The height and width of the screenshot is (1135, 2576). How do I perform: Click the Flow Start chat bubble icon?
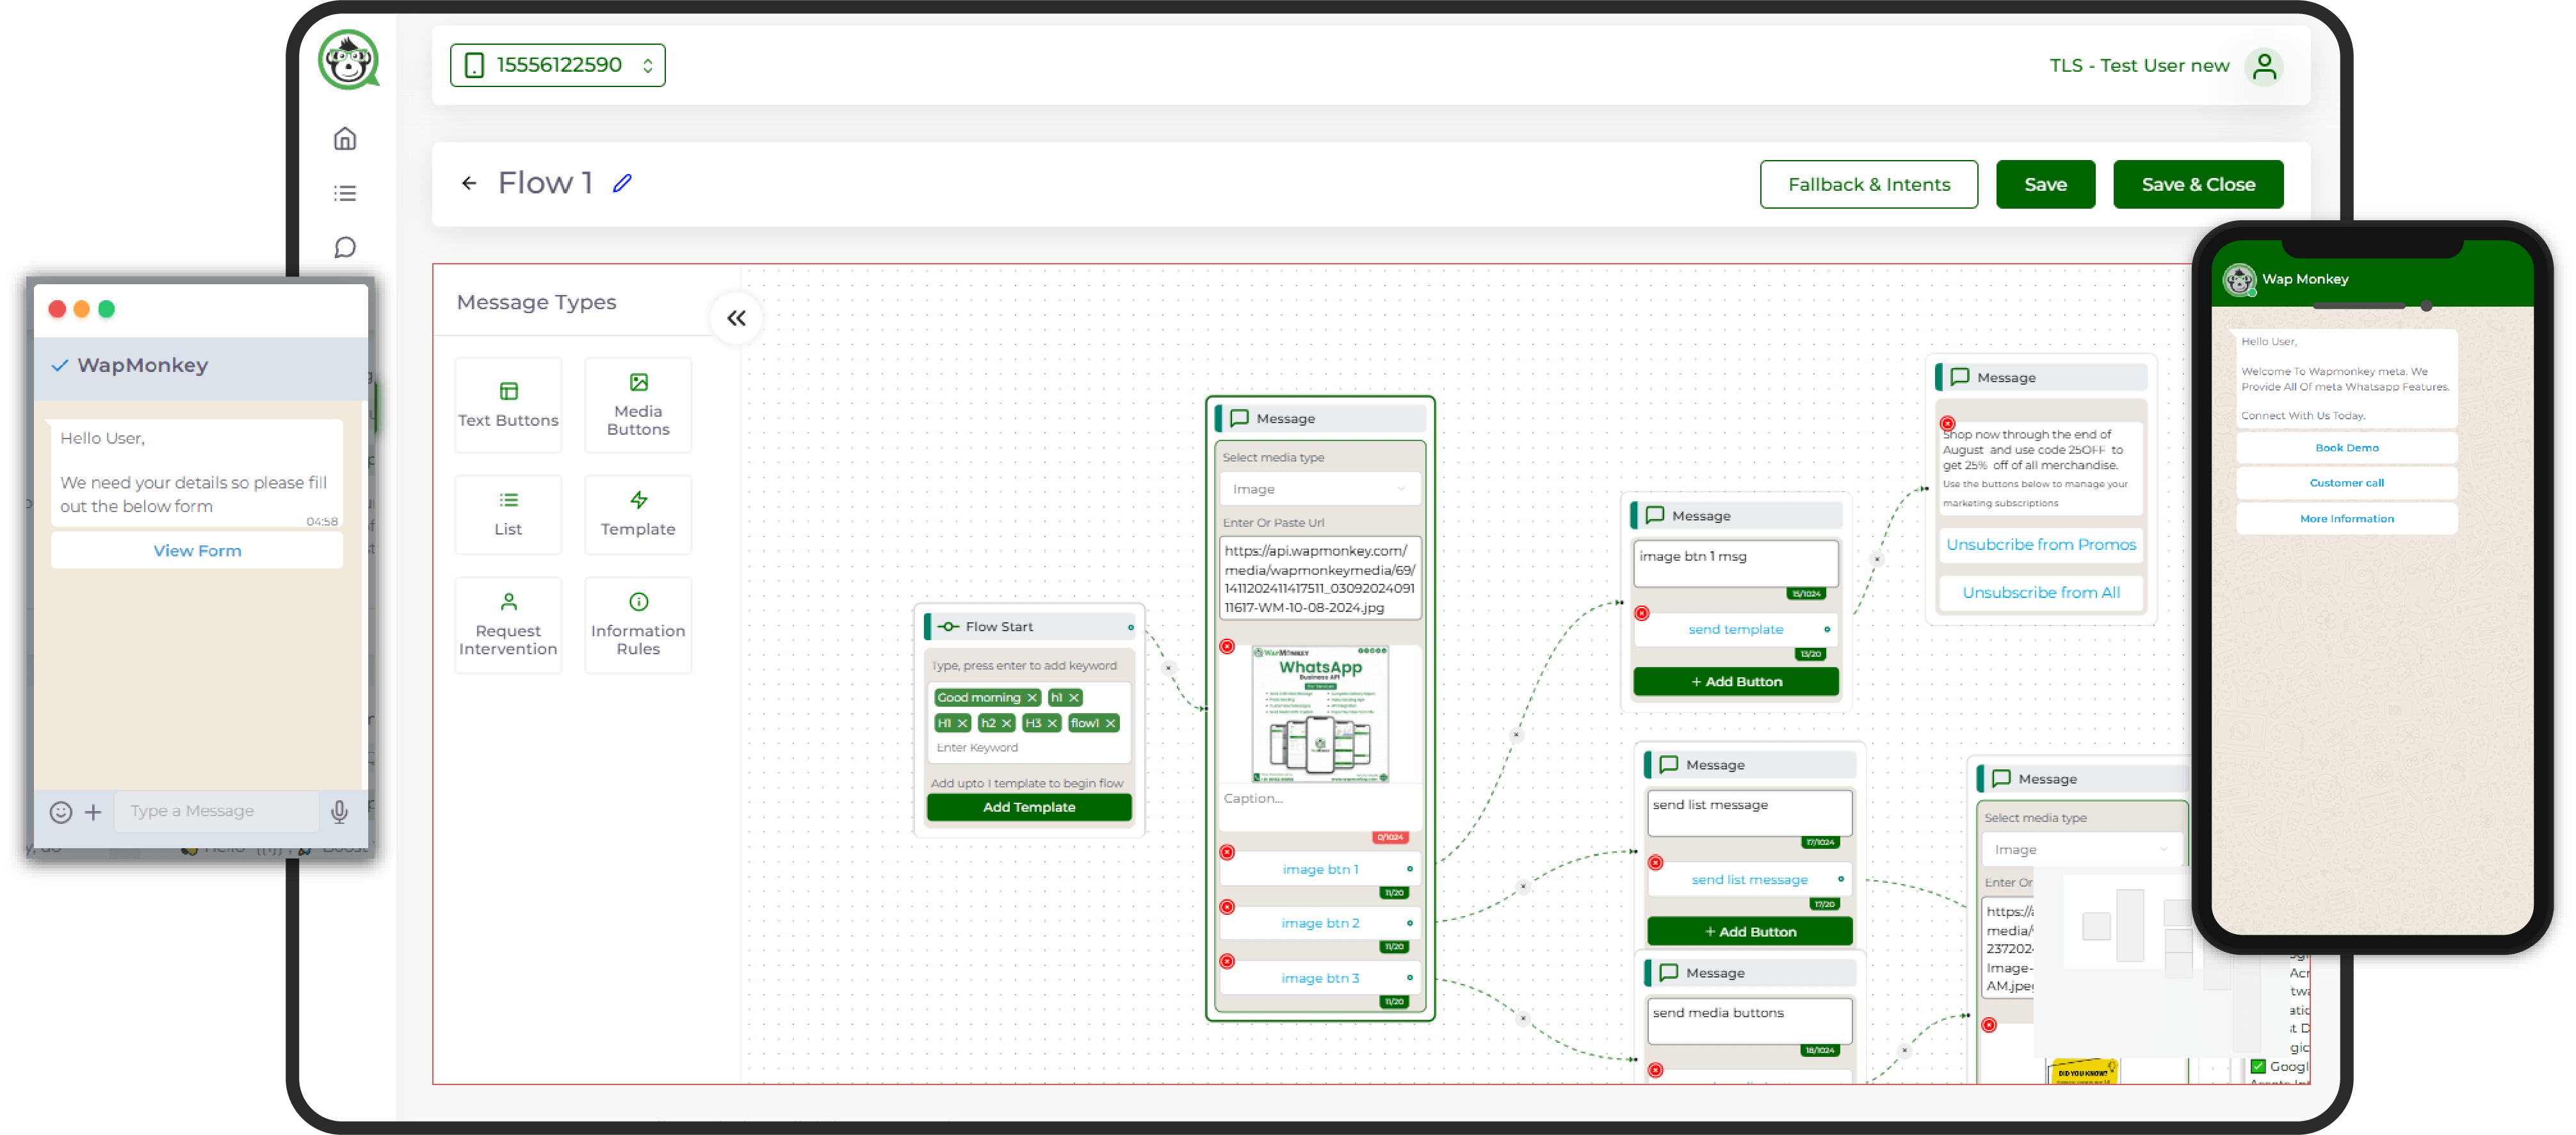click(948, 626)
